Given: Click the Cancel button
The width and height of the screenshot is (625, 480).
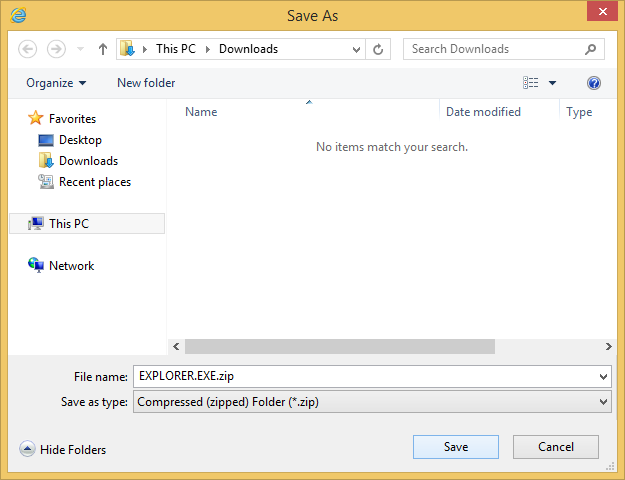Looking at the screenshot, I should tap(555, 447).
